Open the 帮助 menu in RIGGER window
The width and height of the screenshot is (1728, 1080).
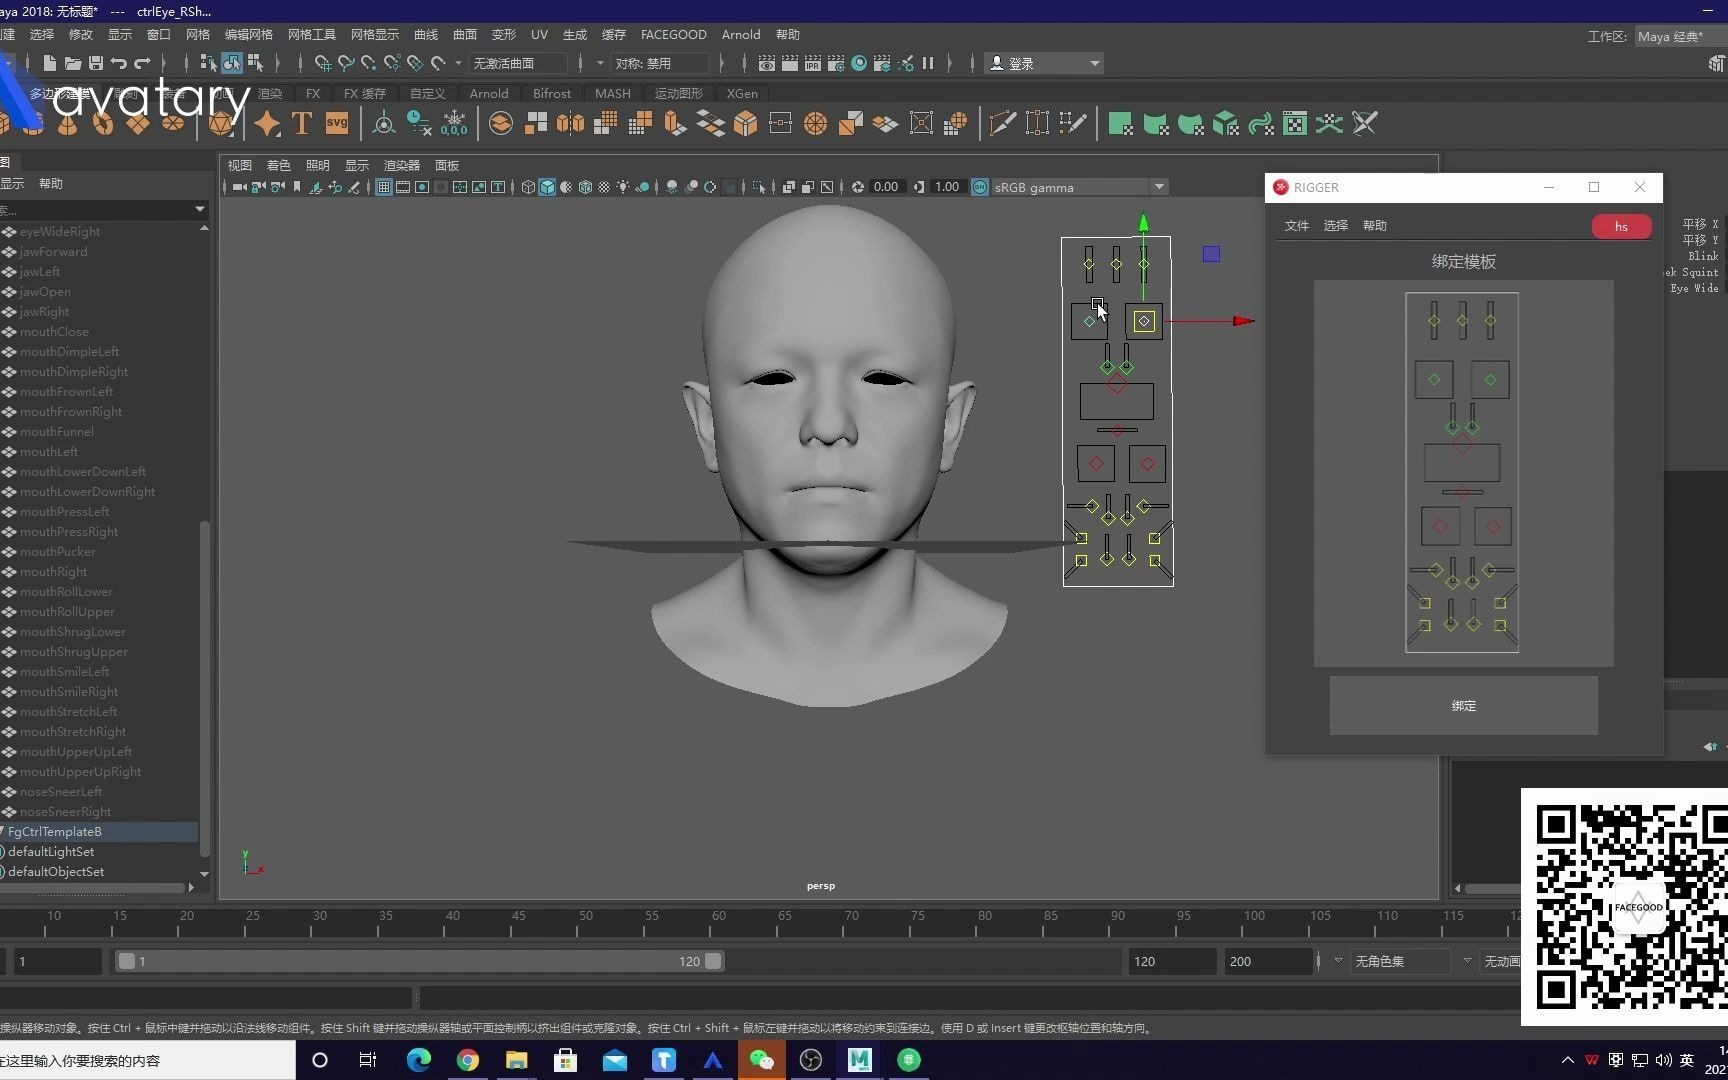point(1375,226)
